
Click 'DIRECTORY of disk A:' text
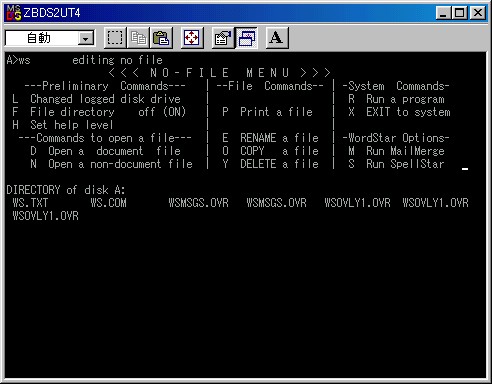click(x=66, y=190)
